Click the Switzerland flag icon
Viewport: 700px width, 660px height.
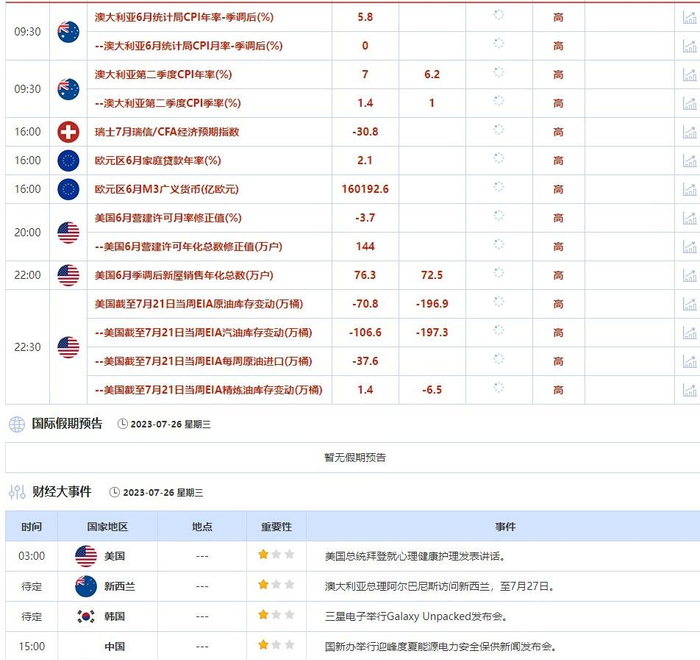(68, 132)
